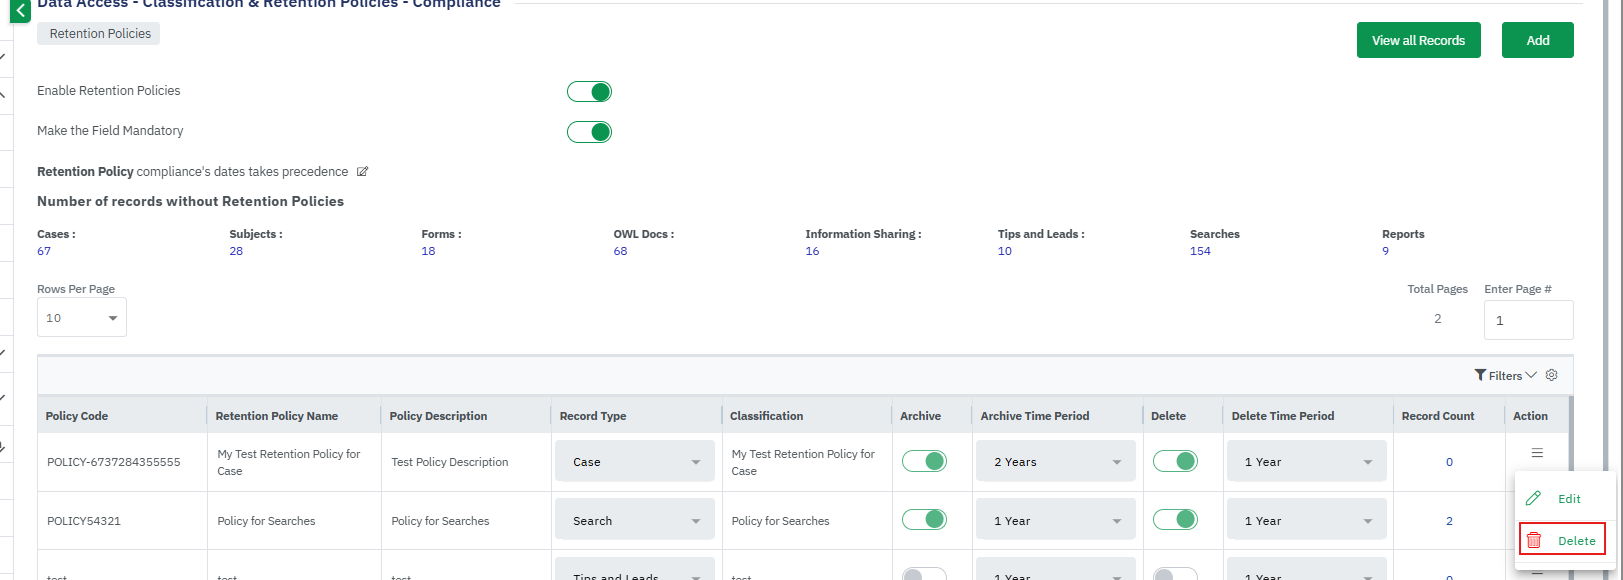Viewport: 1623px width, 580px height.
Task: Expand Record Type dropdown showing Case
Action: (x=635, y=462)
